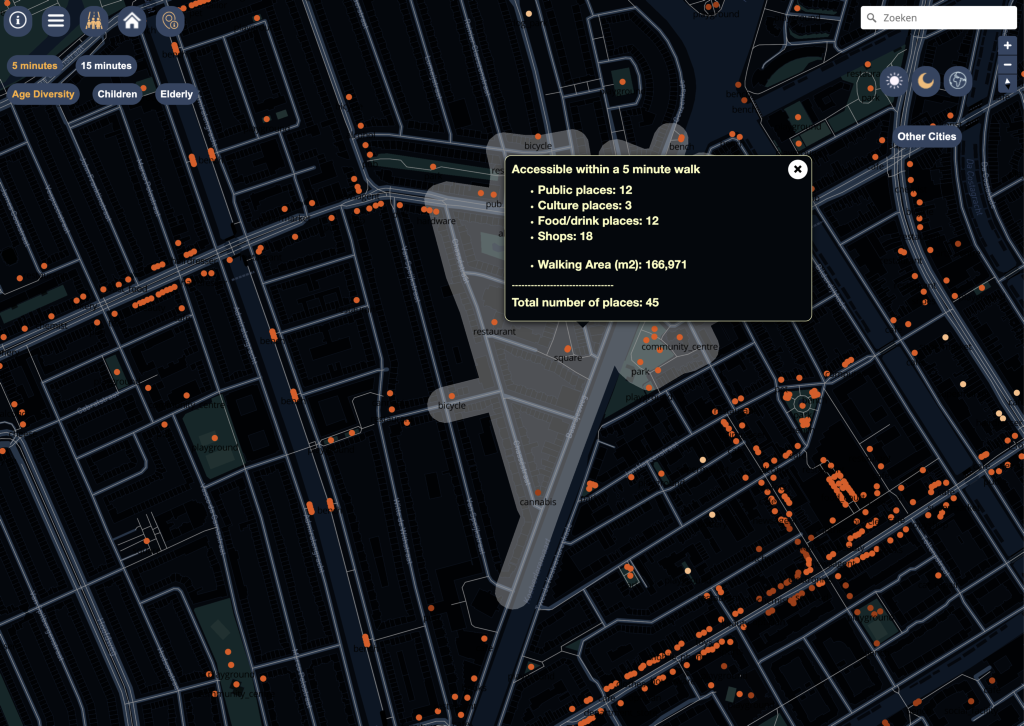Reset map bearing with compass
This screenshot has height=726, width=1024.
(x=1008, y=83)
